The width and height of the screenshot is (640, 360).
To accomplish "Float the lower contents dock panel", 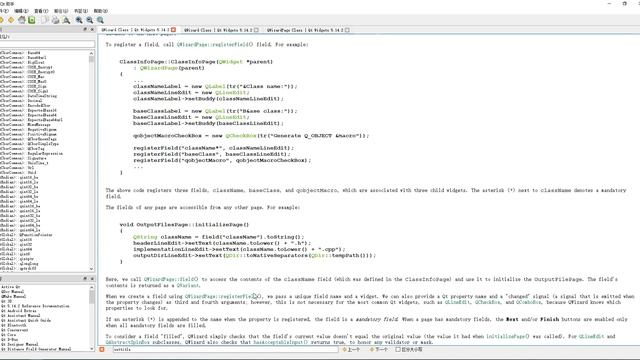I will pyautogui.click(x=85, y=278).
